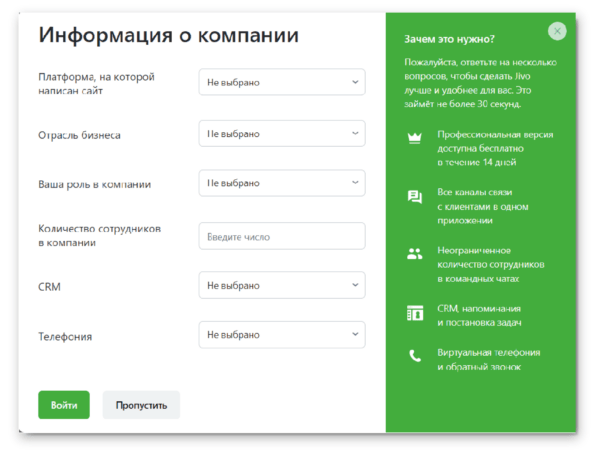The width and height of the screenshot is (600, 454).
Task: Click the Платформа, на которой написан сайт label
Action: point(96,83)
